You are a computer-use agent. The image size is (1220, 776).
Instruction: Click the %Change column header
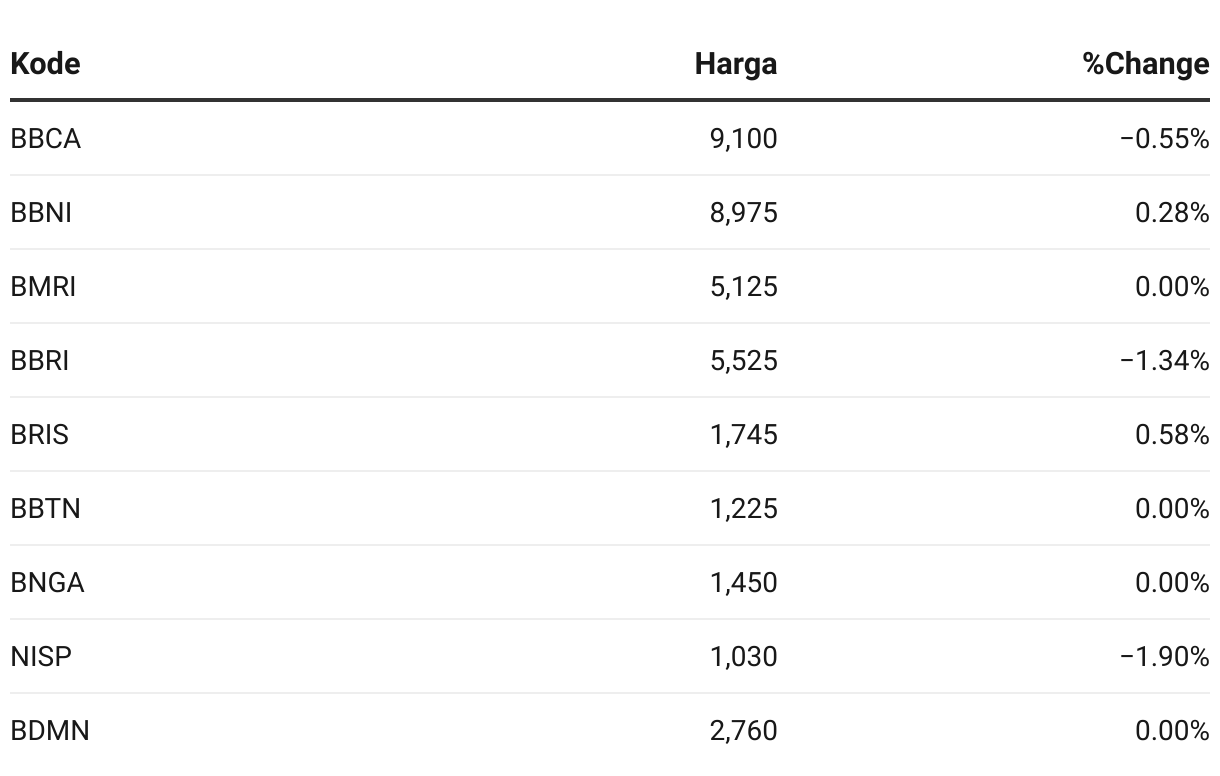[1146, 64]
